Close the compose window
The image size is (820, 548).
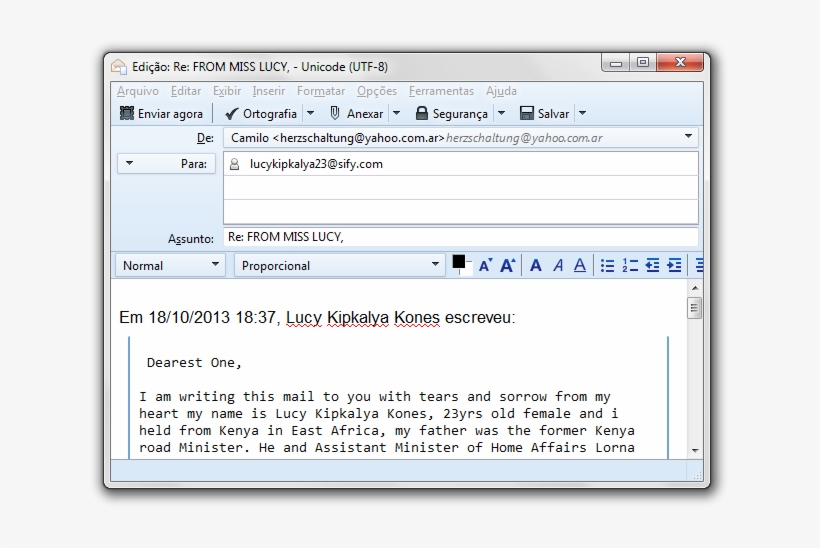(680, 63)
